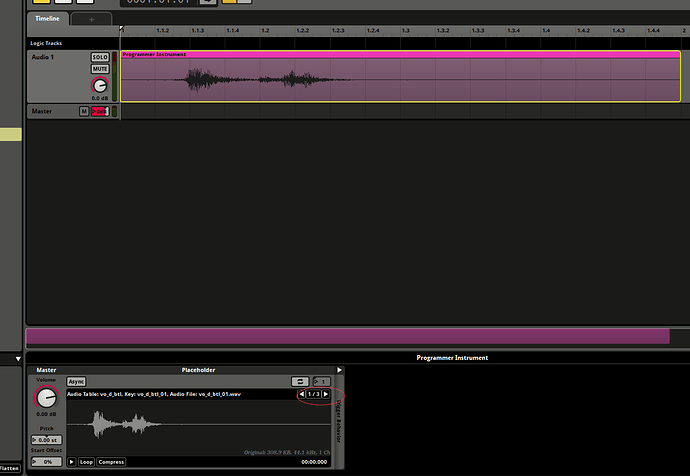Image resolution: width=690 pixels, height=476 pixels.
Task: Select the Master track name
Action: (x=42, y=111)
